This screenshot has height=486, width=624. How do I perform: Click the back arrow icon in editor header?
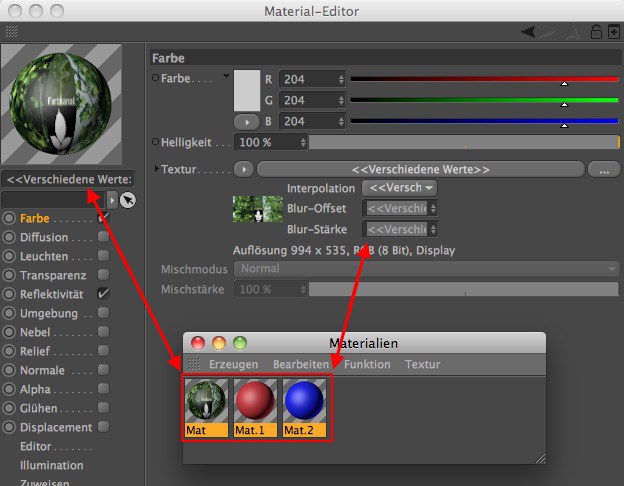530,32
